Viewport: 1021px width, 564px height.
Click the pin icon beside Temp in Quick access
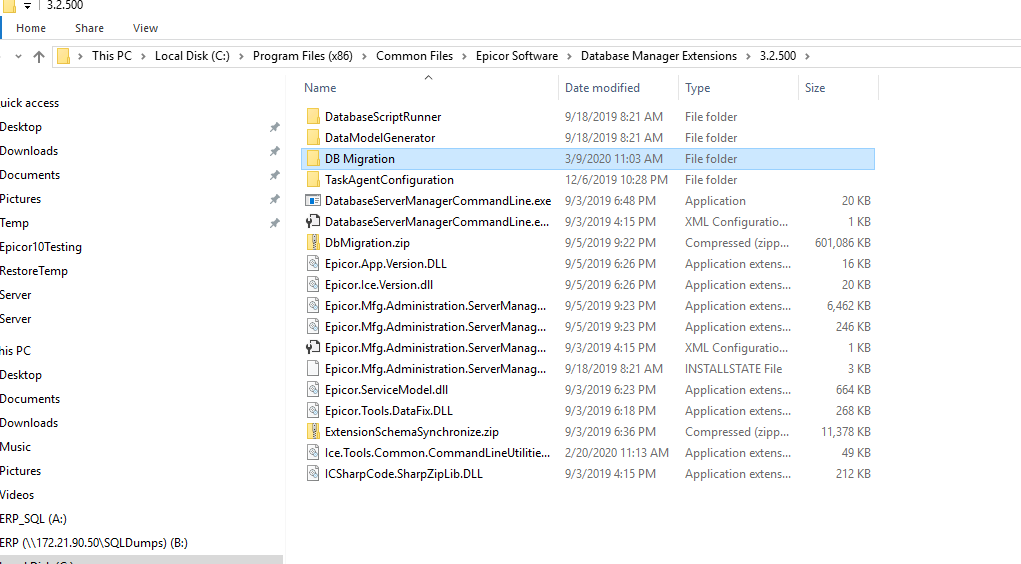[275, 223]
